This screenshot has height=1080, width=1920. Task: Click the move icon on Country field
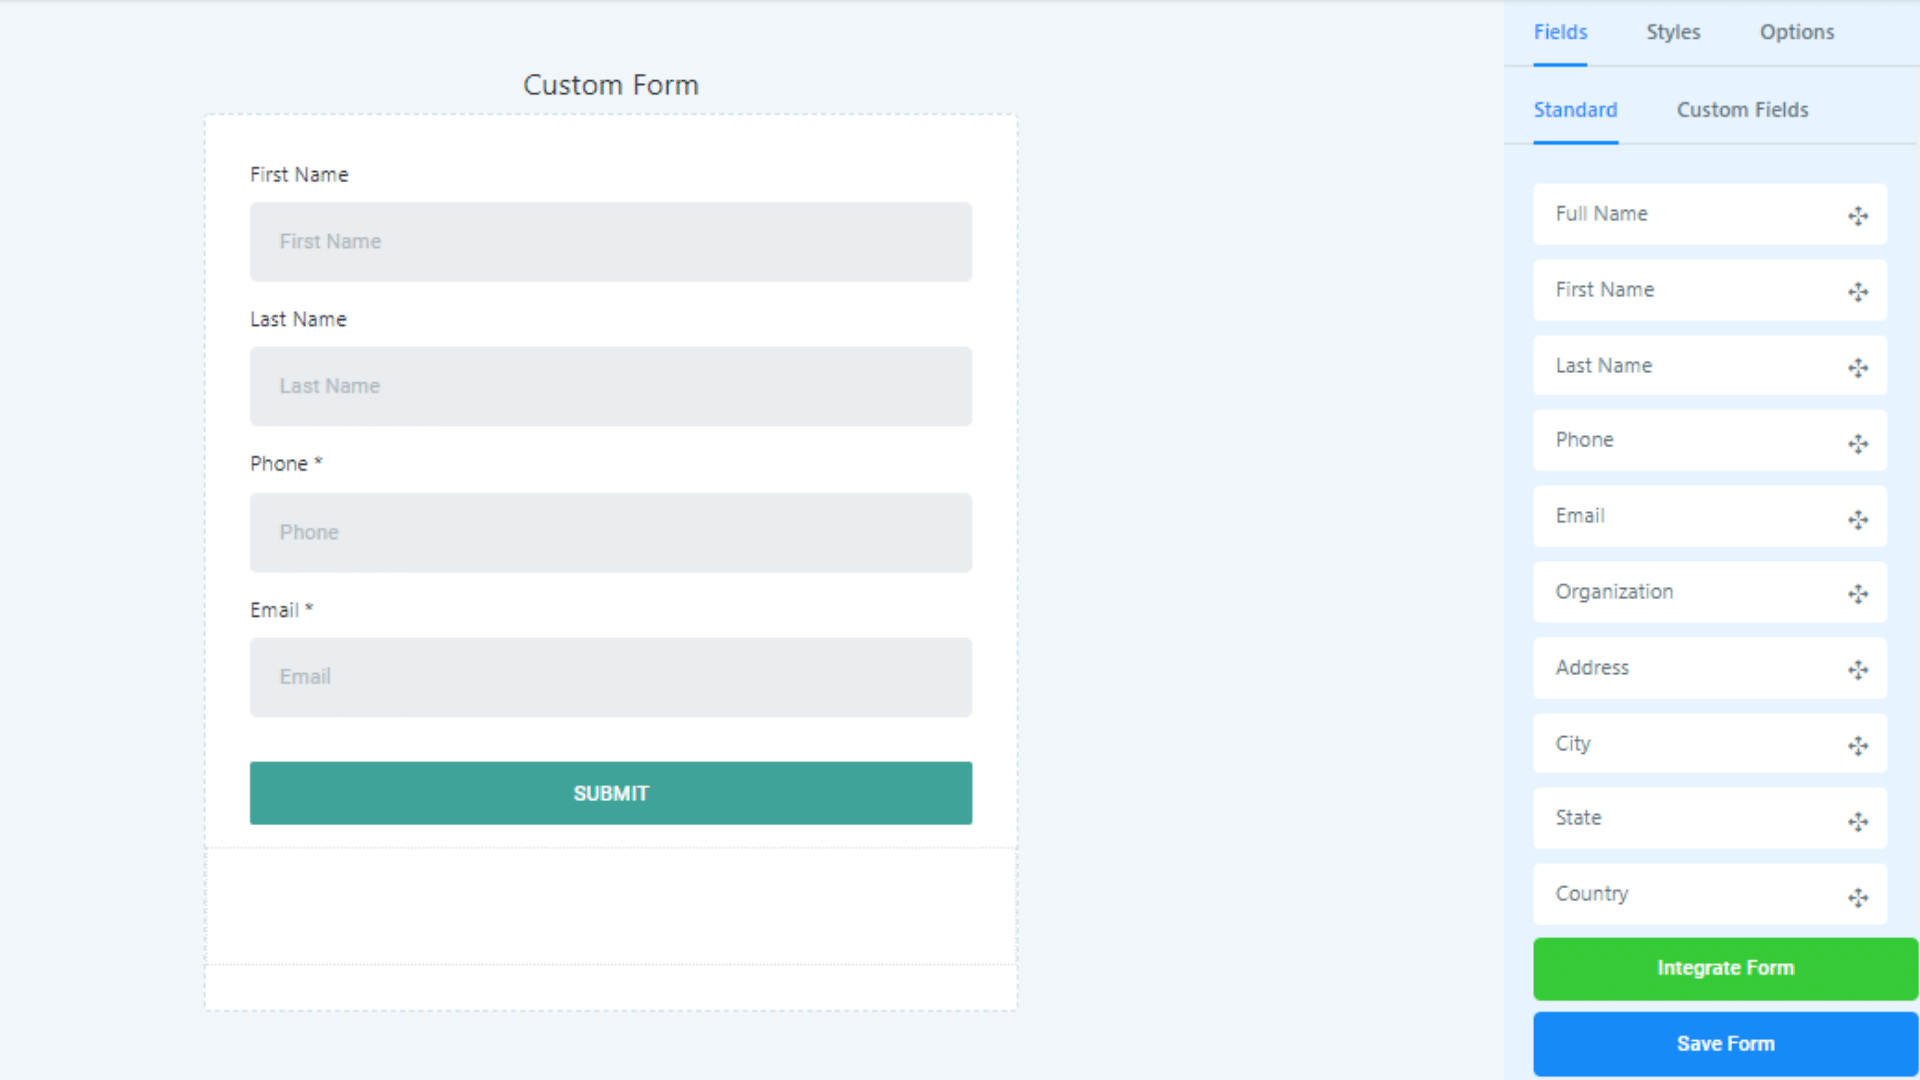pos(1858,898)
